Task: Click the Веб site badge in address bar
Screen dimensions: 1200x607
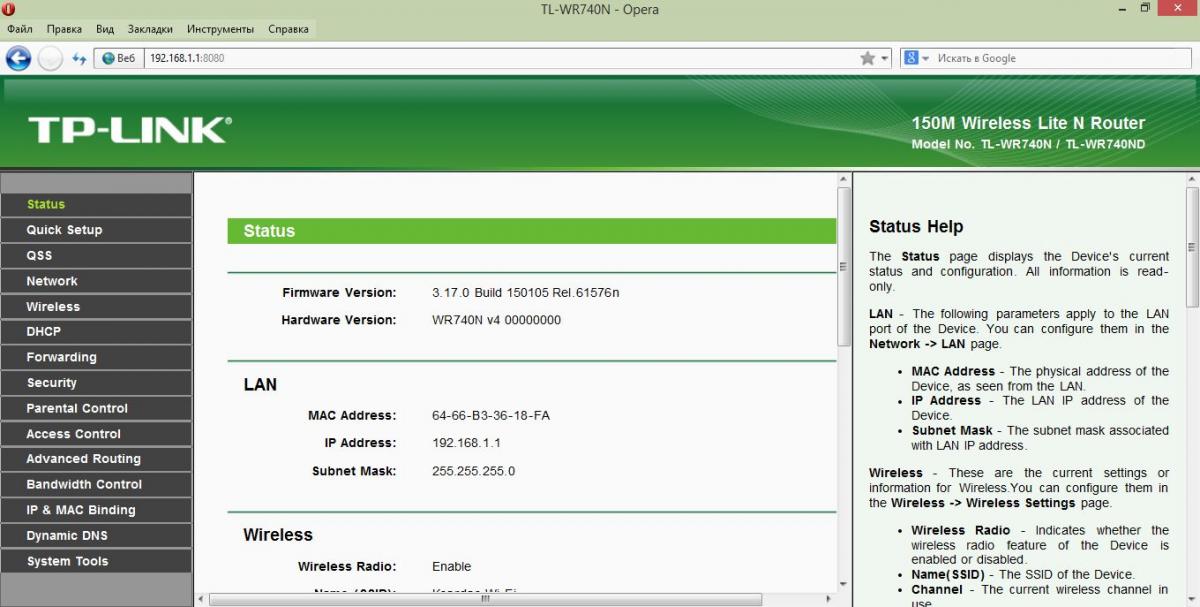Action: point(119,58)
